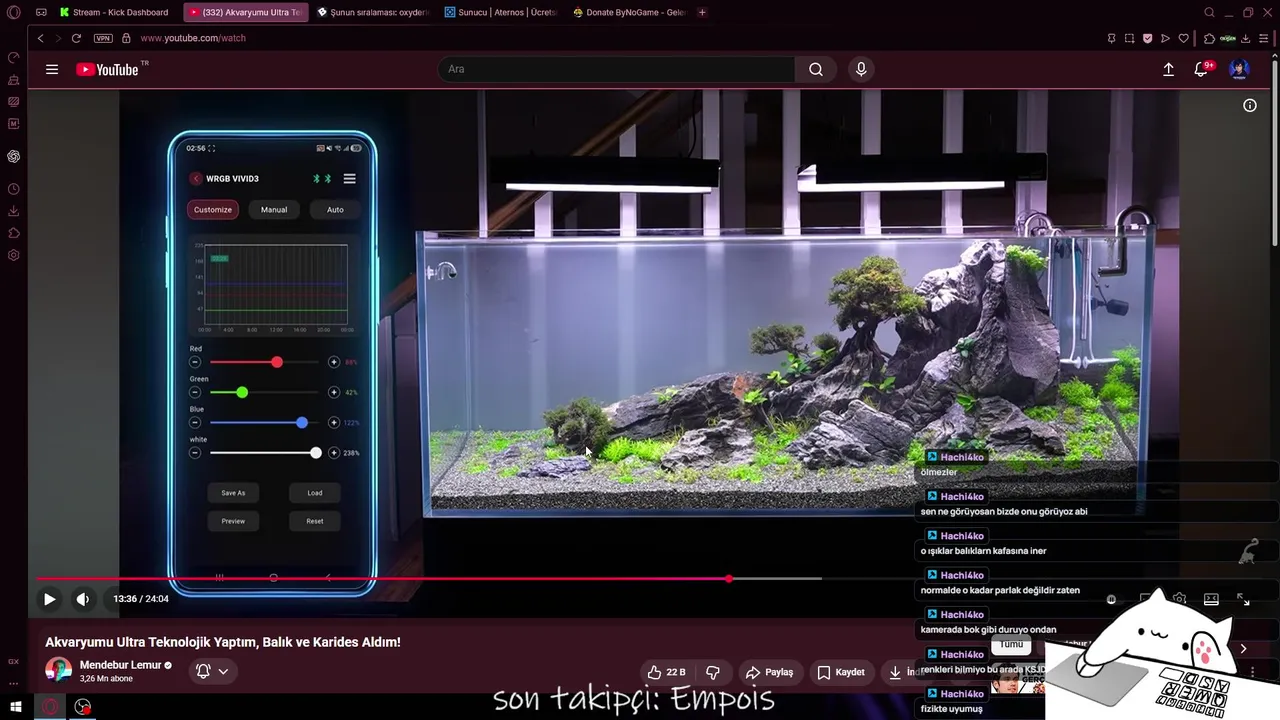This screenshot has width=1280, height=720.
Task: Open the Mendebur Lemur channel name link
Action: point(120,665)
